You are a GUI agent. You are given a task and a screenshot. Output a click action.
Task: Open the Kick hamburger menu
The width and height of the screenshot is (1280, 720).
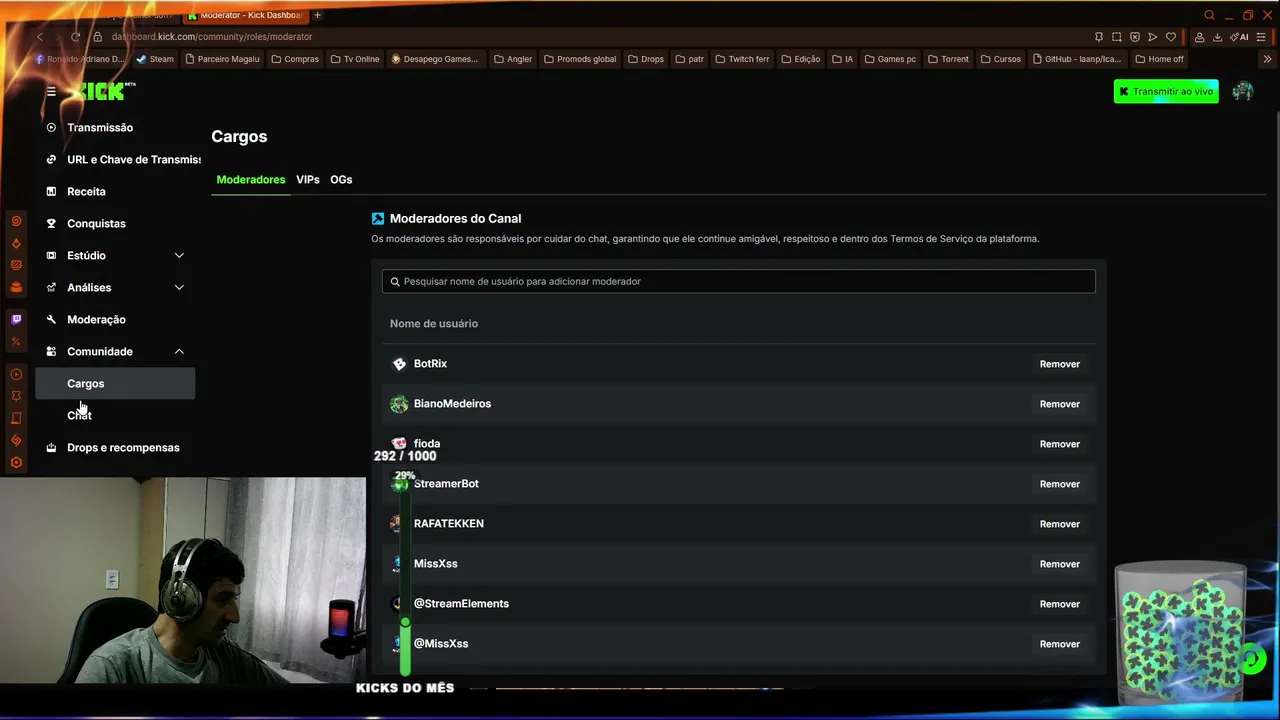coord(51,91)
